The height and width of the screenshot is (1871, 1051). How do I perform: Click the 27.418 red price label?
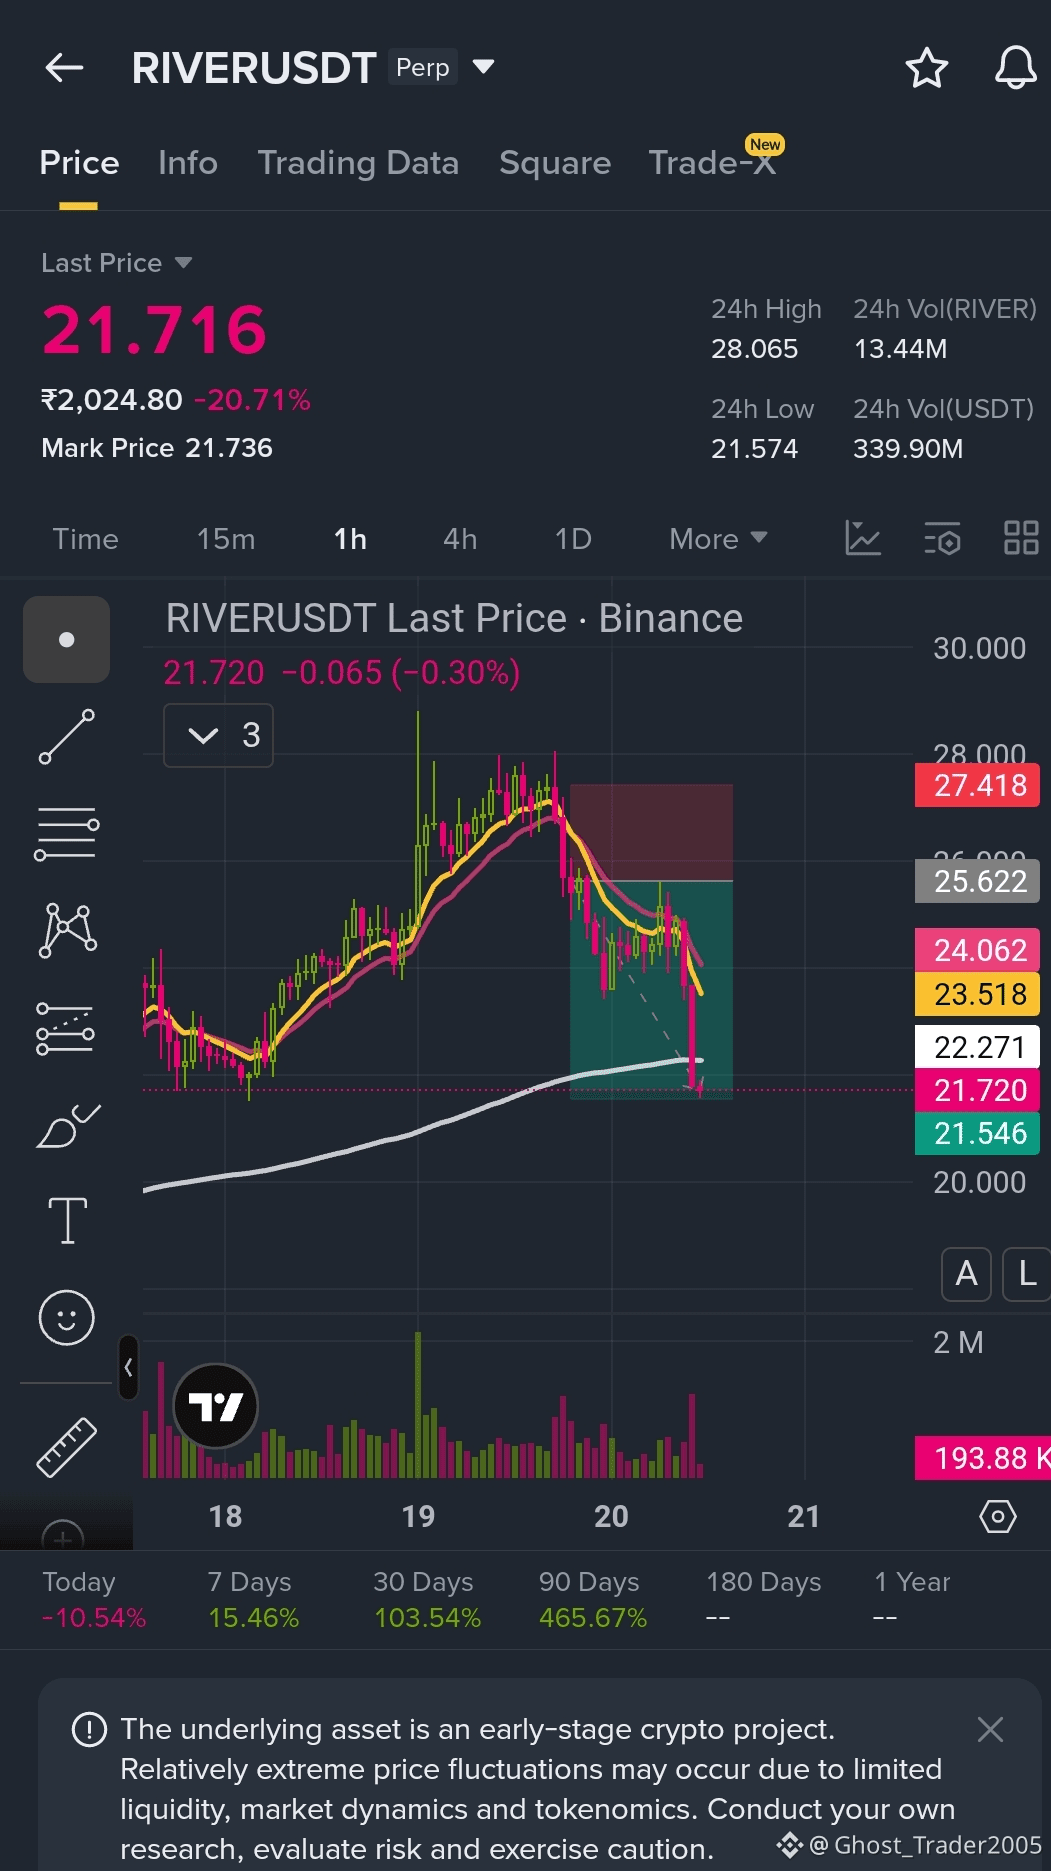coord(978,785)
